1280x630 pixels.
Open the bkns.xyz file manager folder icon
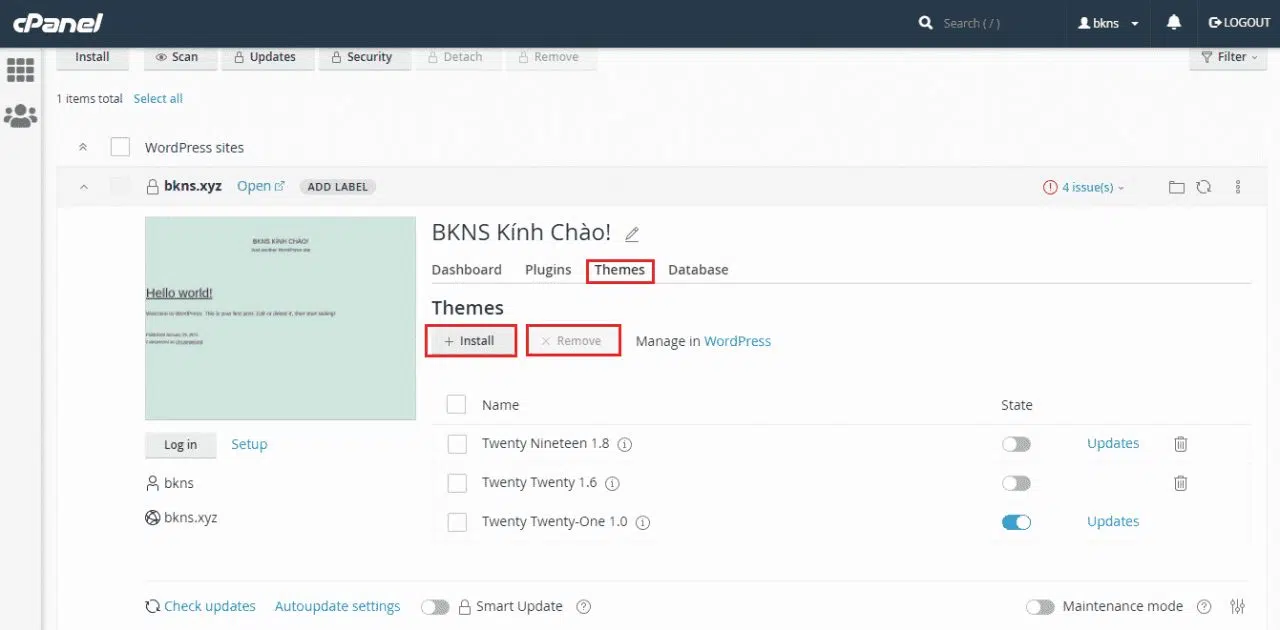[1176, 187]
